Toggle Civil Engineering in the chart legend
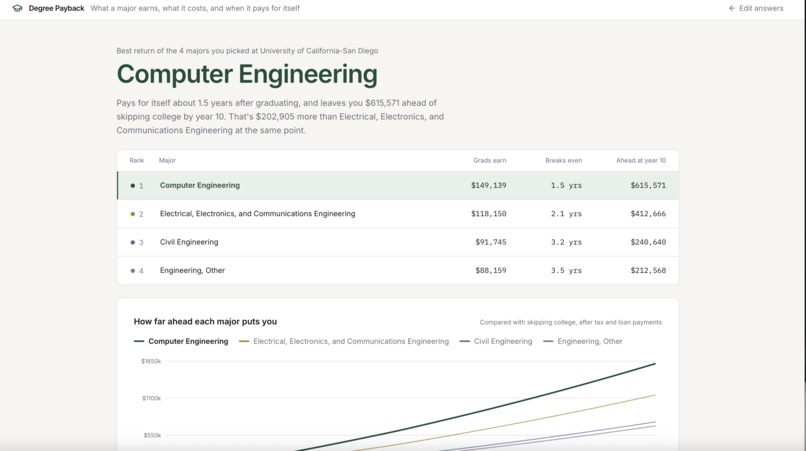This screenshot has width=806, height=451. click(496, 341)
